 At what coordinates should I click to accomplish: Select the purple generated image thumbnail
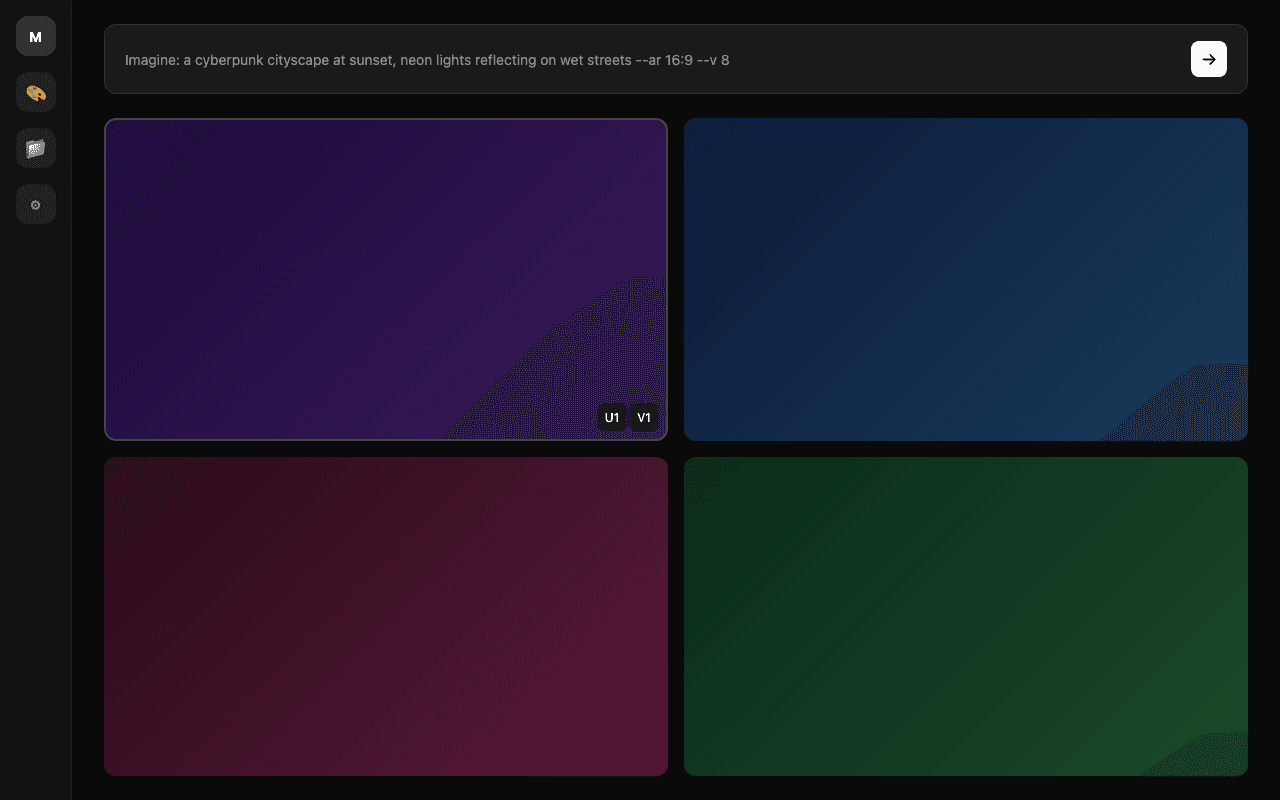click(x=386, y=279)
